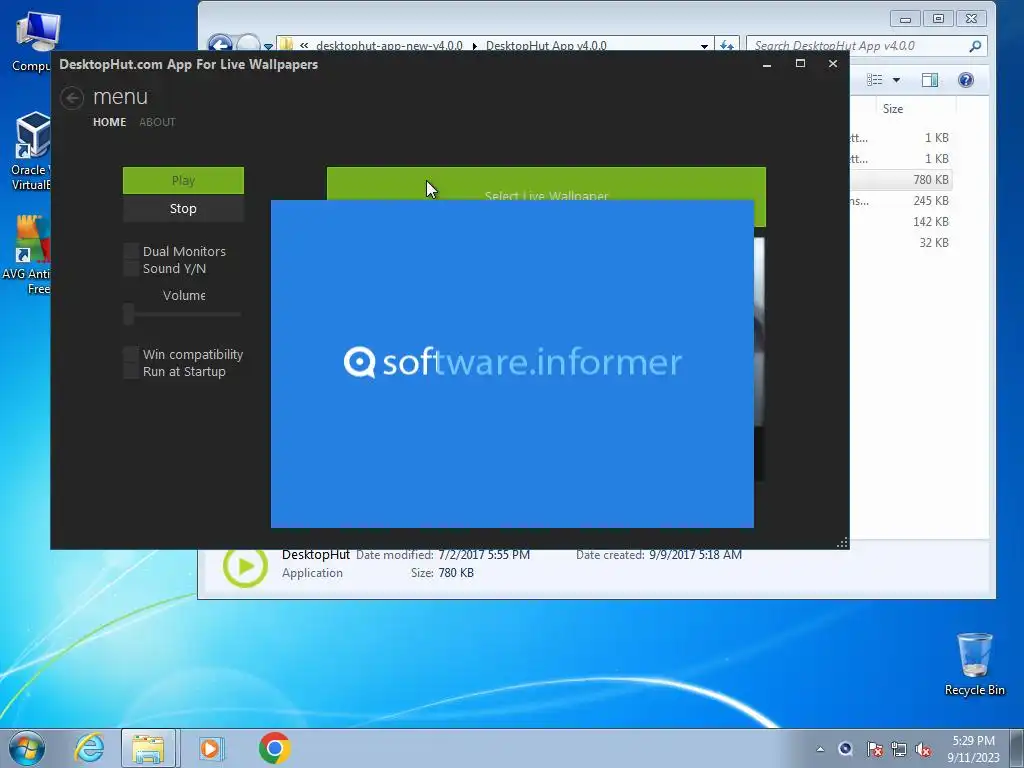Image resolution: width=1024 pixels, height=768 pixels.
Task: Click the DesktopHut Application icon in details pane
Action: (245, 567)
